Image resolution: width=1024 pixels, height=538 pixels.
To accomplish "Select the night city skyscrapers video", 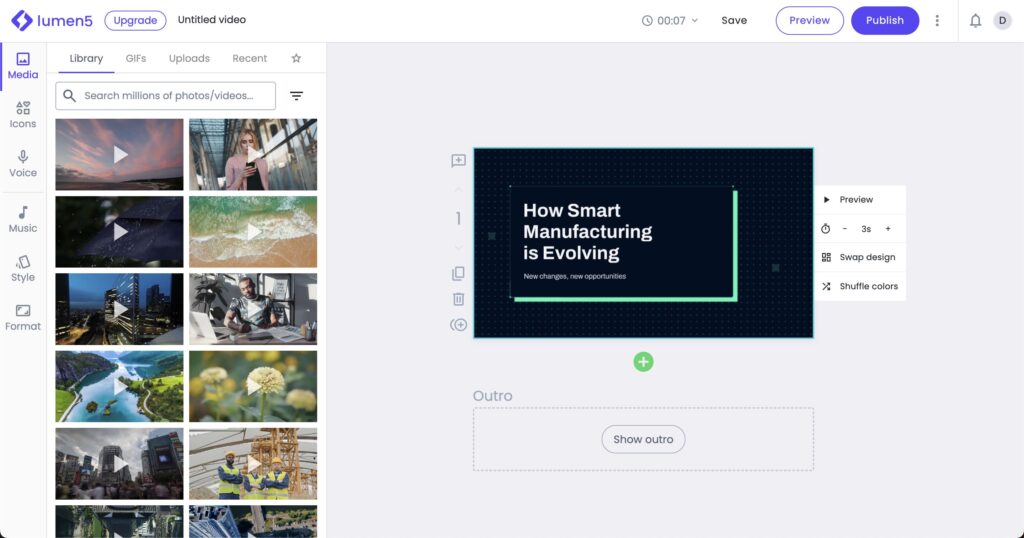I will [x=120, y=309].
